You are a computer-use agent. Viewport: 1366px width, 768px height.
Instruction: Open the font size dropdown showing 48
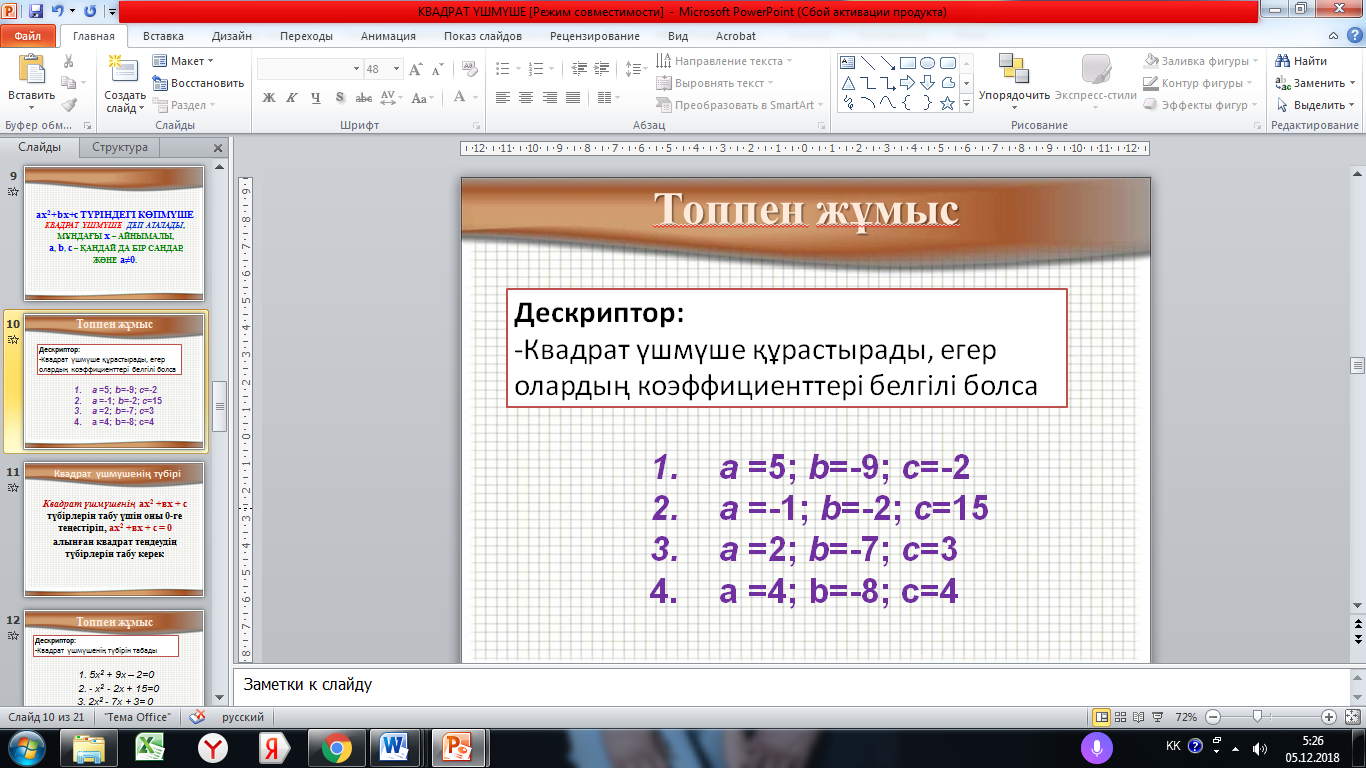382,69
